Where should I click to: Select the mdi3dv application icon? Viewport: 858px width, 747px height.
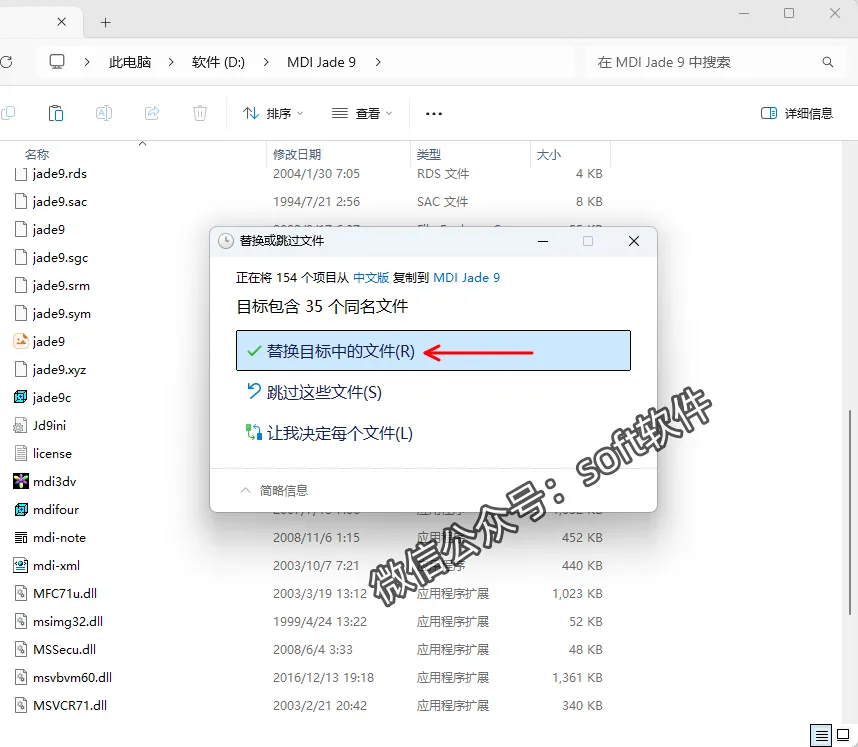(20, 482)
